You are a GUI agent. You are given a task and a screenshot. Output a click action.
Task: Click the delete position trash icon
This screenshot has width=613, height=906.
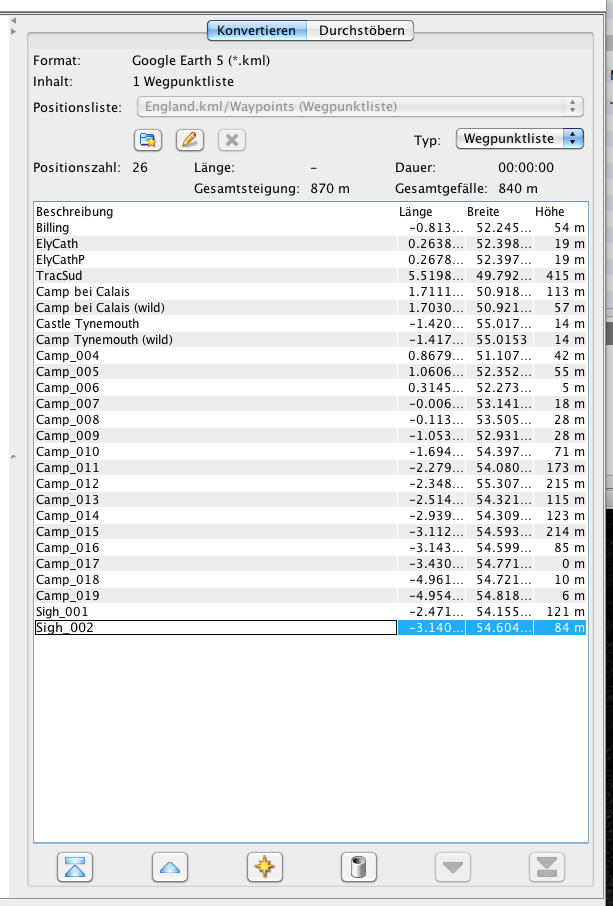point(358,867)
